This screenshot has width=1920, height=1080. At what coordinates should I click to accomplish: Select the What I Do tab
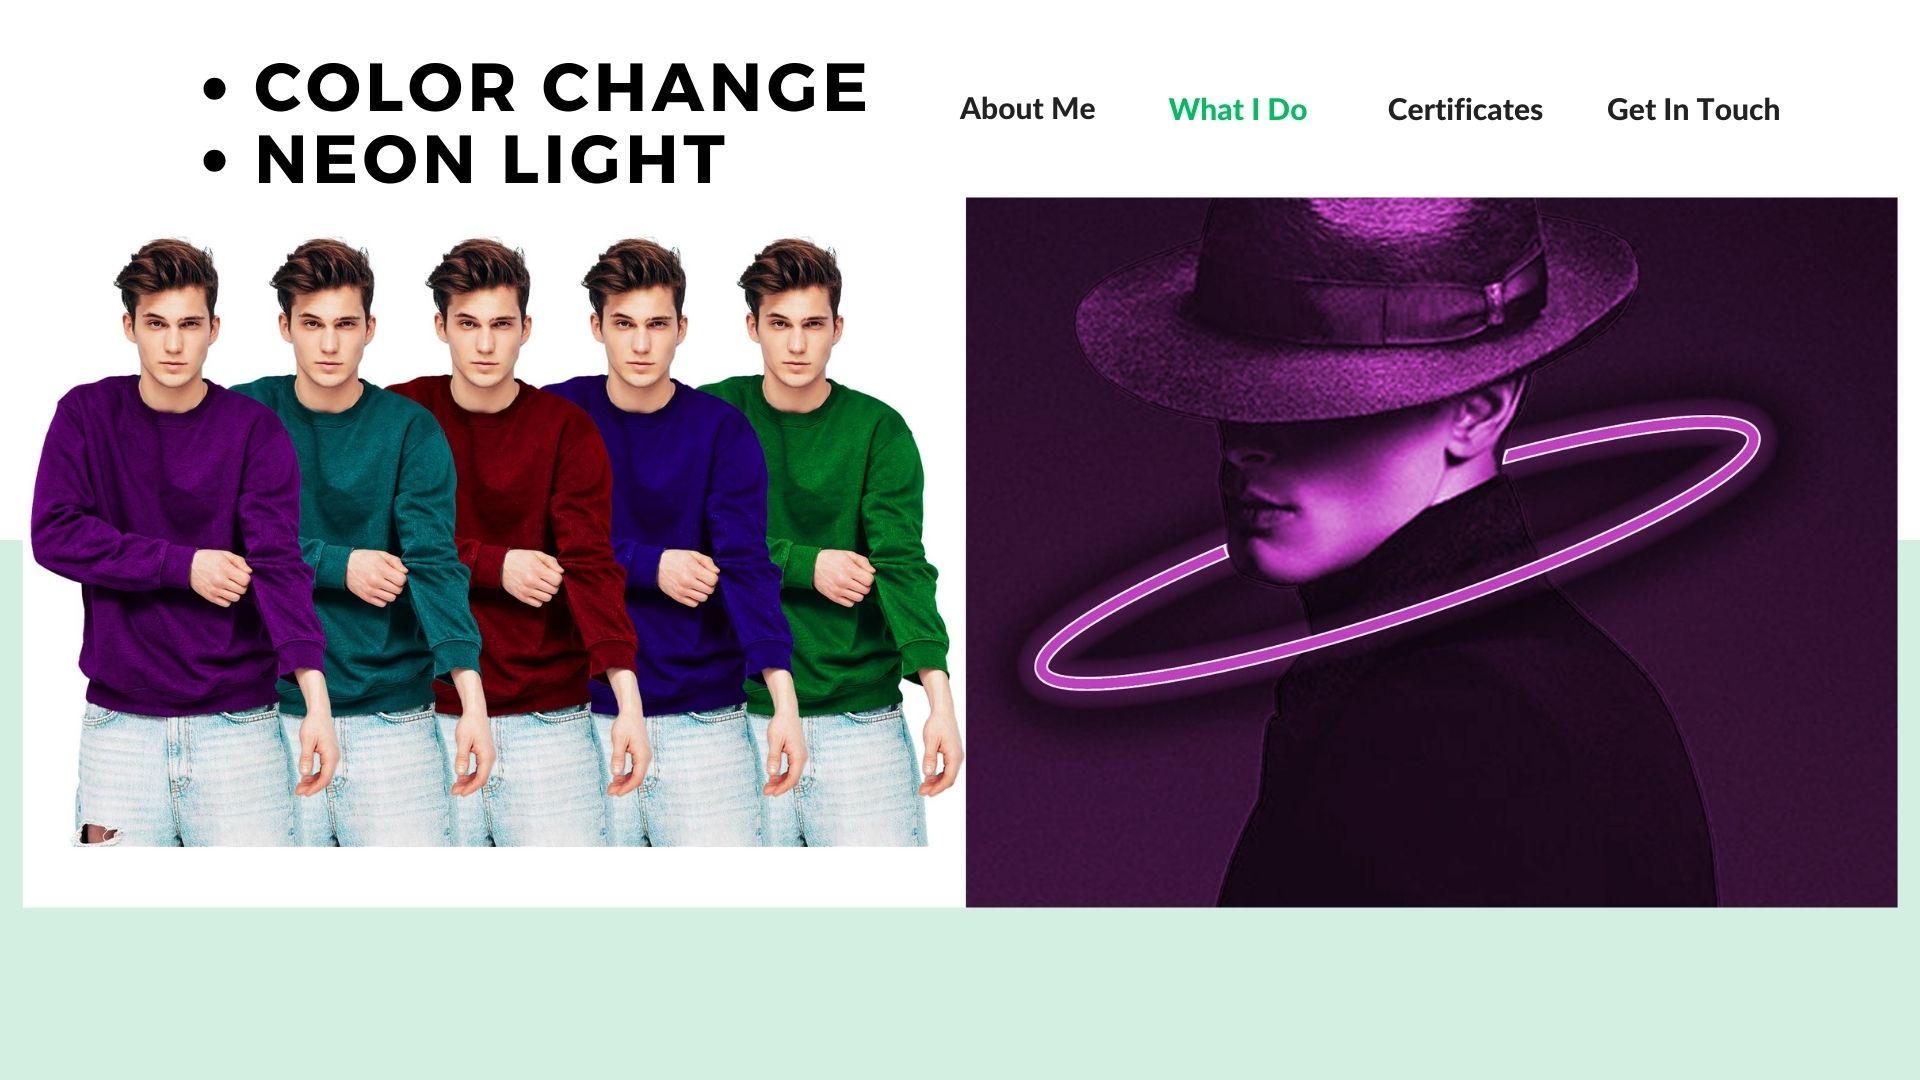point(1237,109)
